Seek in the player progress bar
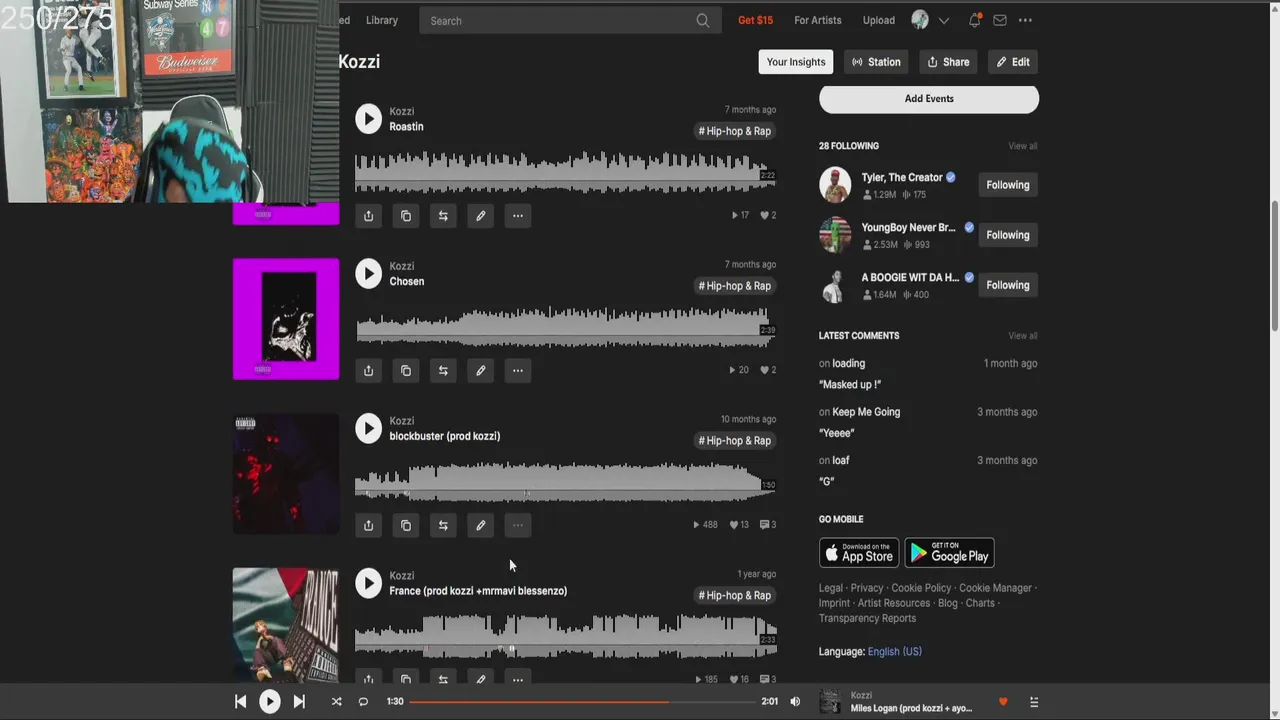 582,702
